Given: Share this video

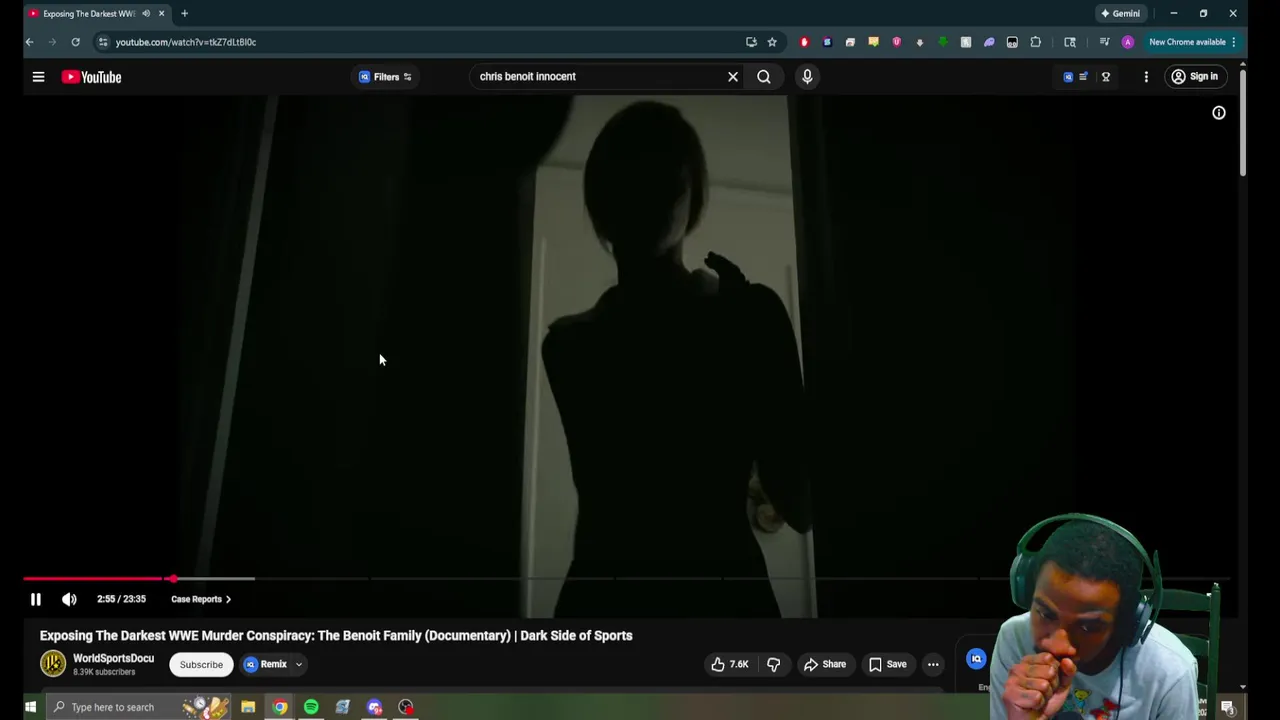Looking at the screenshot, I should 825,664.
